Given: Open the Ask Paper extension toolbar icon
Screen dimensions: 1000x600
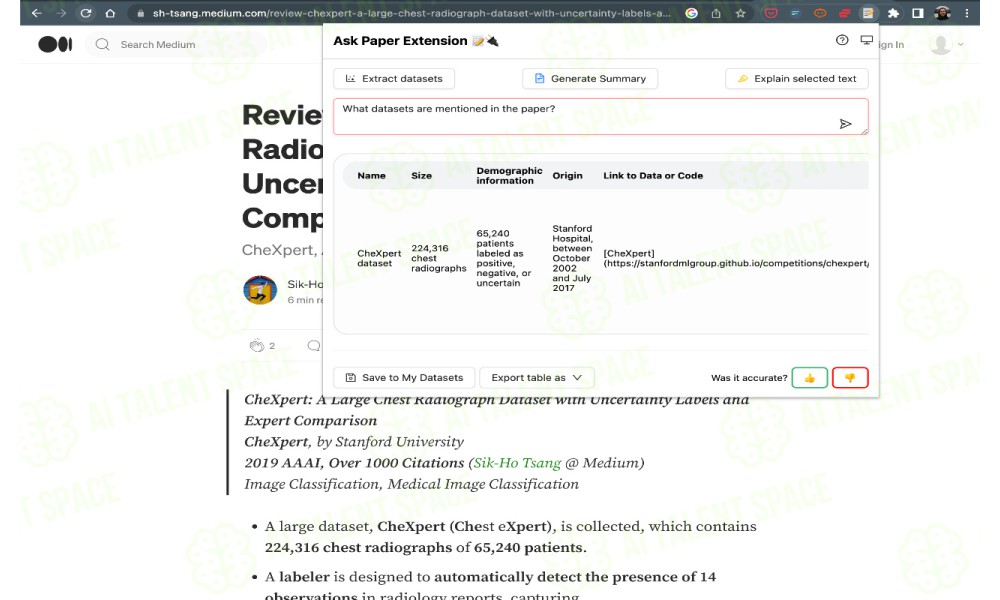Looking at the screenshot, I should tap(868, 13).
